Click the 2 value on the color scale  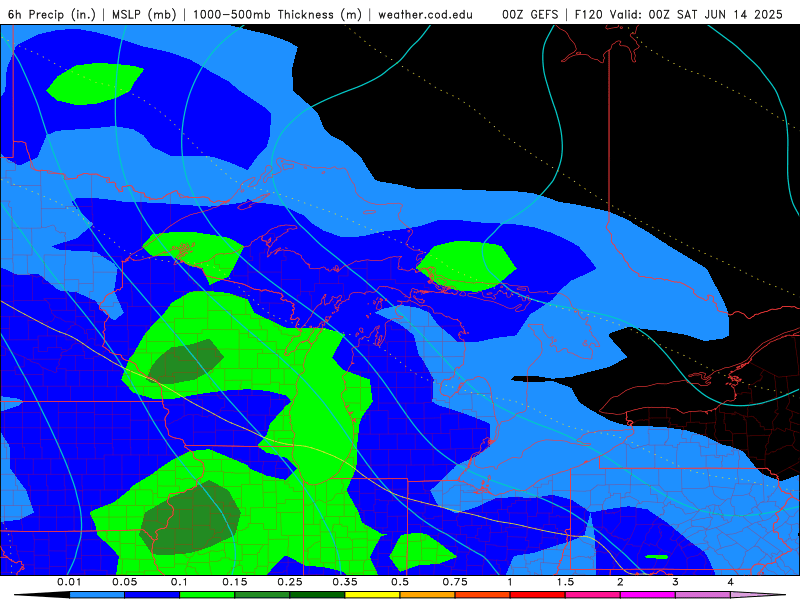click(620, 582)
